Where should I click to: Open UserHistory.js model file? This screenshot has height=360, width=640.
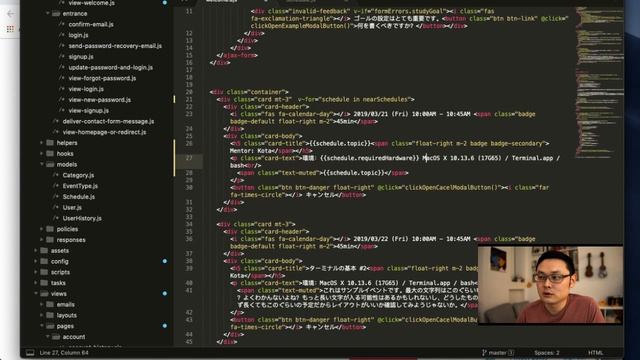pos(82,218)
